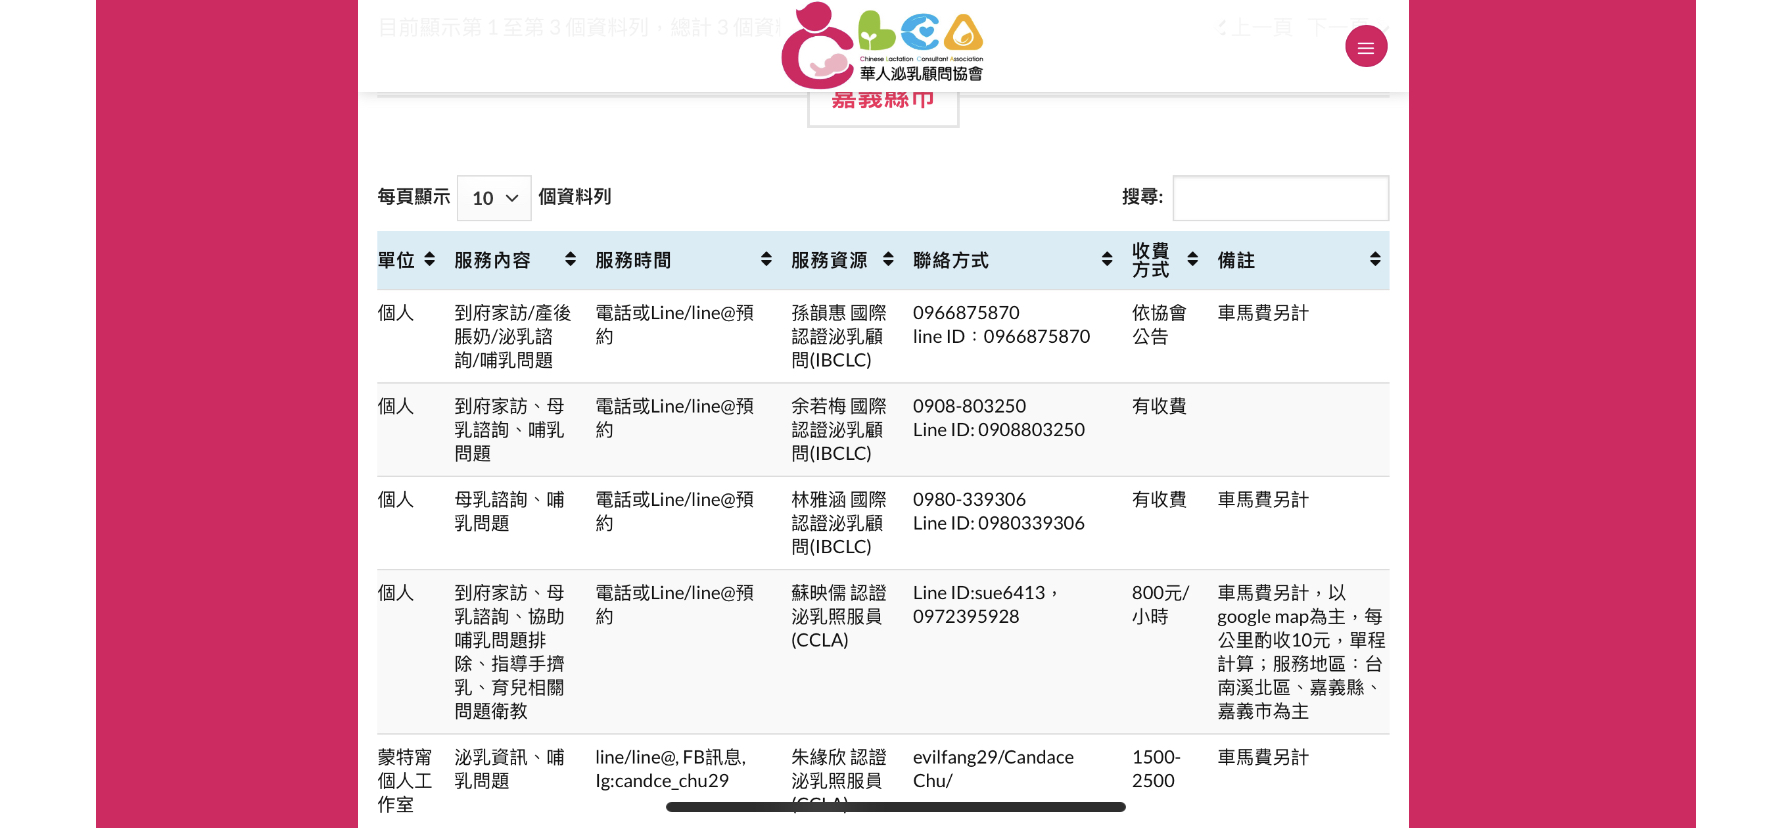Sort table by 服務時間 column

point(683,260)
